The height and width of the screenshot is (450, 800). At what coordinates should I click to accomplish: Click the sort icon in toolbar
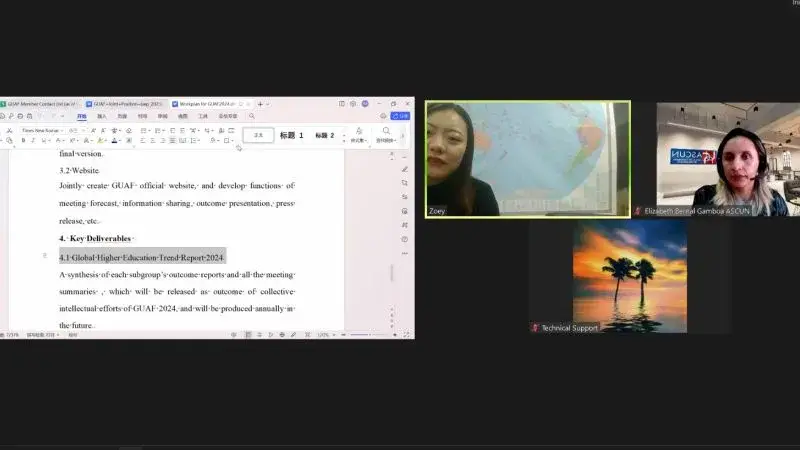tap(221, 131)
